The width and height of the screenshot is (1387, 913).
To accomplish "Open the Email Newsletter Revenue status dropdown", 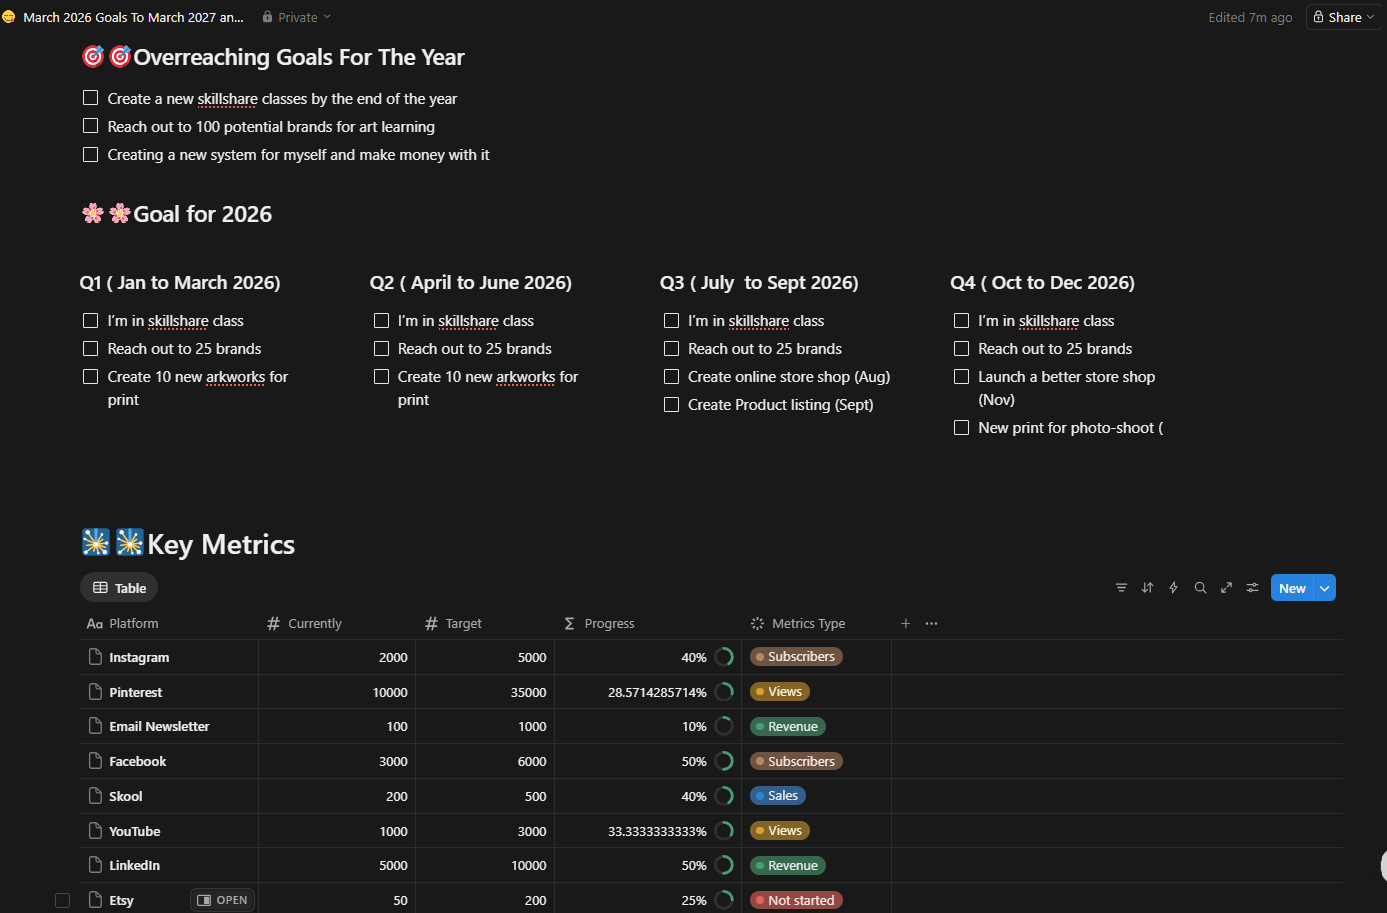I will click(x=788, y=726).
